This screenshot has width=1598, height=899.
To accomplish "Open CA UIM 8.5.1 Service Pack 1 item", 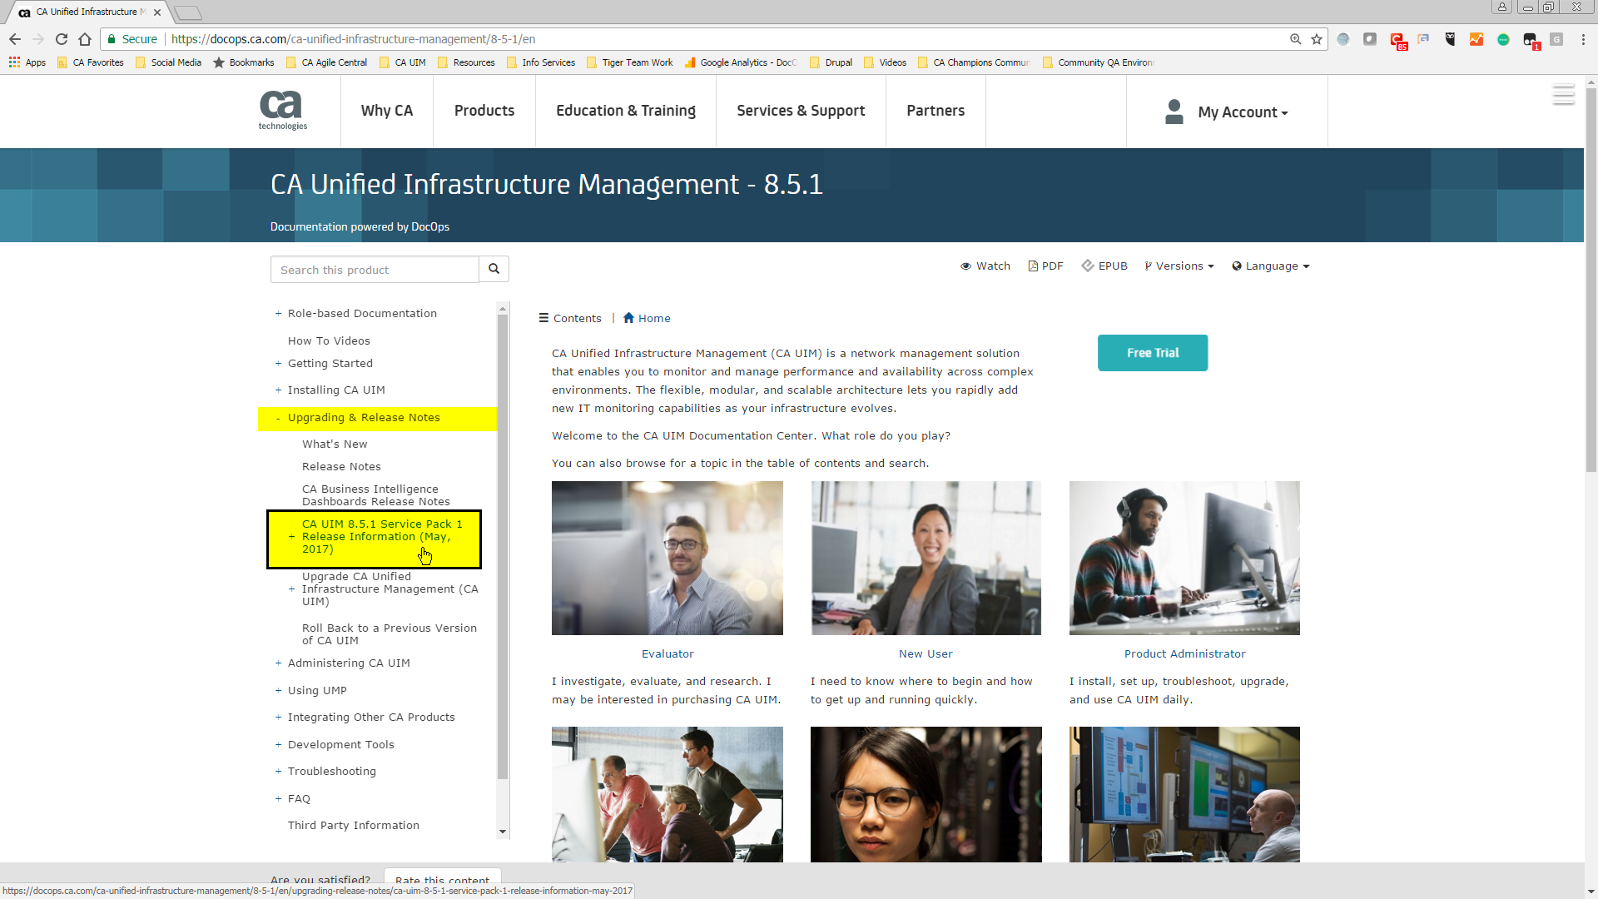I will coord(382,537).
